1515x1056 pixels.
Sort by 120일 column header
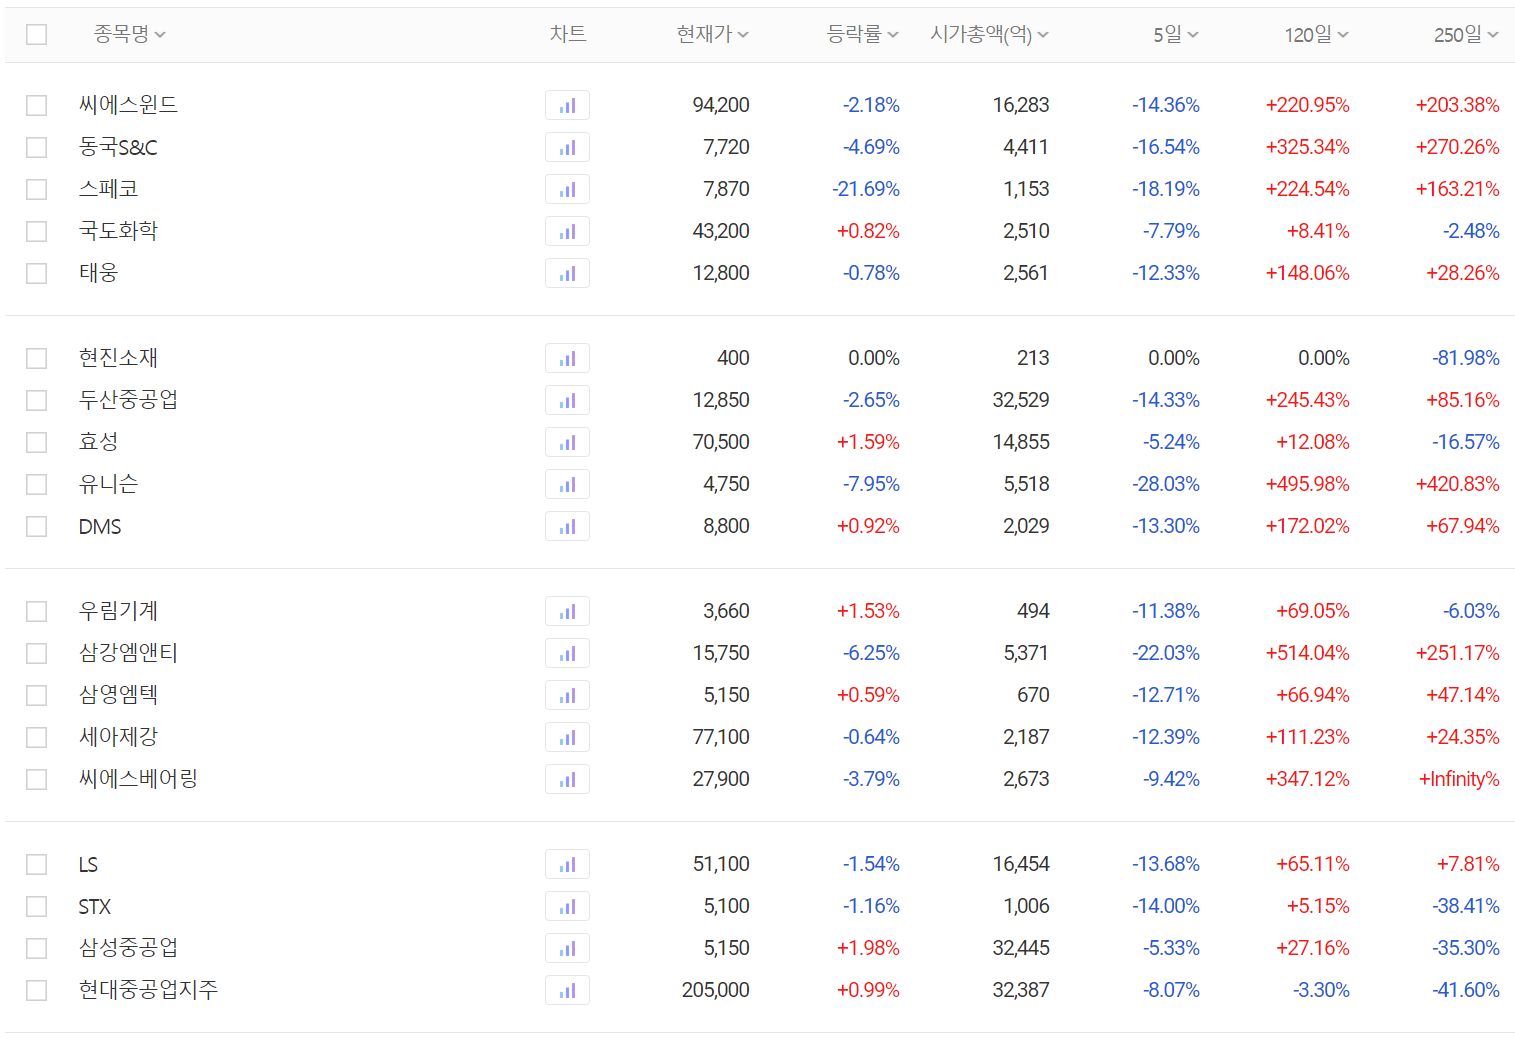[1316, 35]
